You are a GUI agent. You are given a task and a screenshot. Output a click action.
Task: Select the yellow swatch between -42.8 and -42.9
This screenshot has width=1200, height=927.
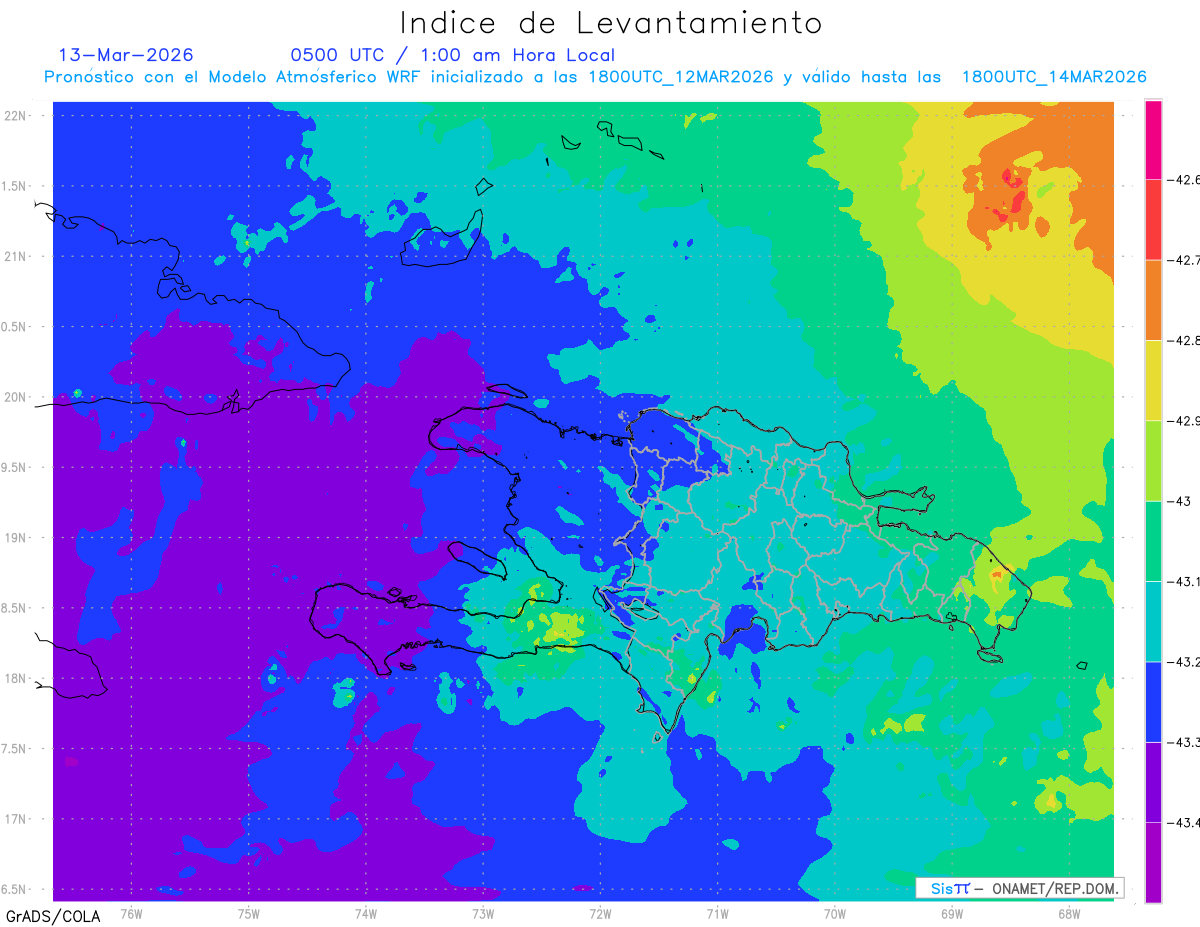pyautogui.click(x=1153, y=380)
